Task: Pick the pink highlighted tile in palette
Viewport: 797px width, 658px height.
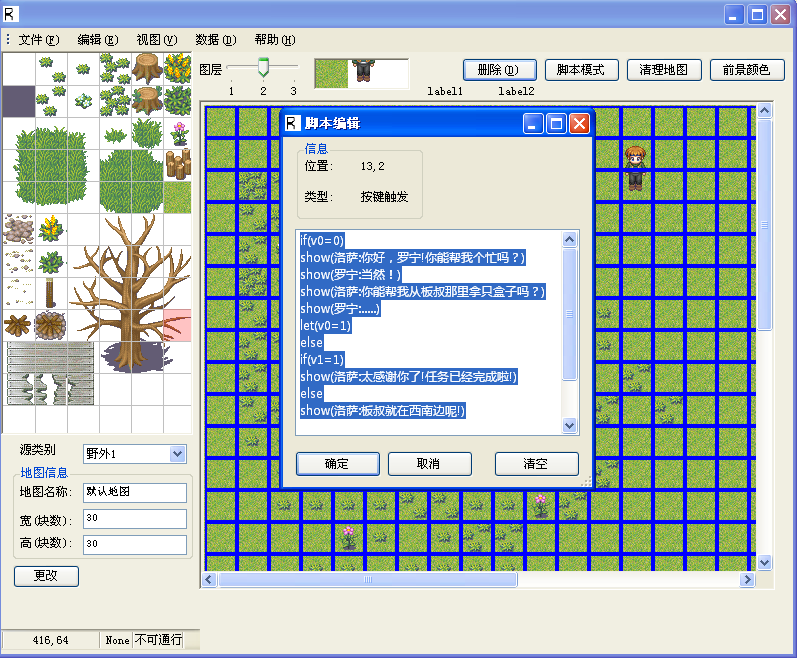Action: [x=177, y=325]
